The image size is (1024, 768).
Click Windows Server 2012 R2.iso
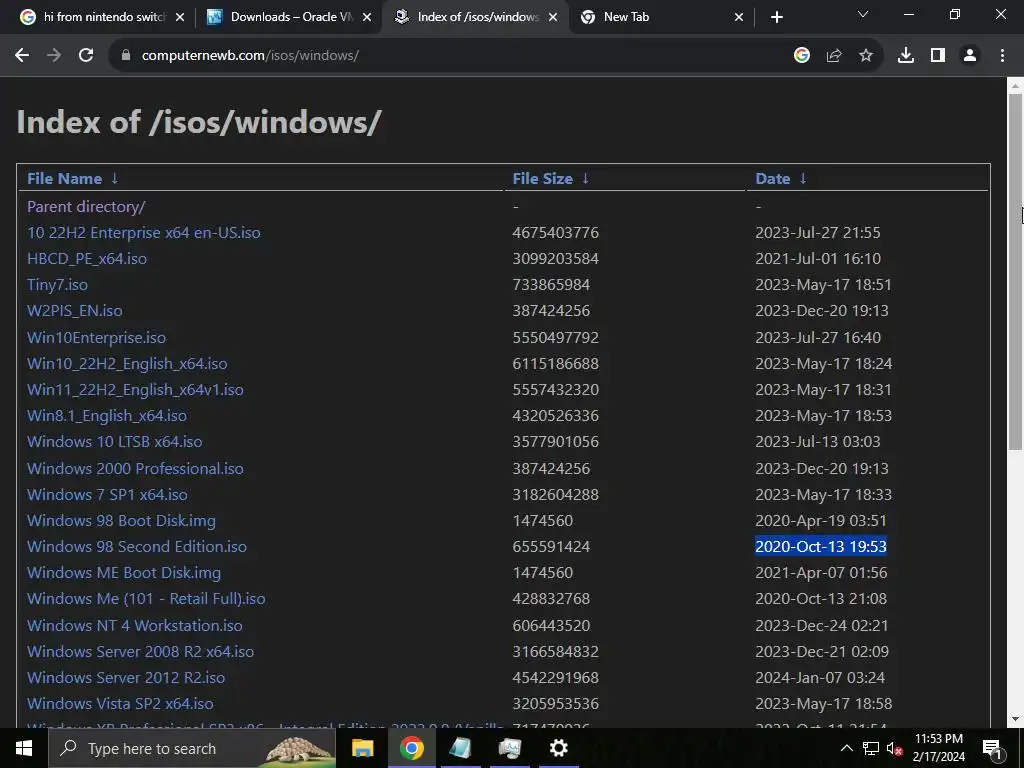coord(126,678)
